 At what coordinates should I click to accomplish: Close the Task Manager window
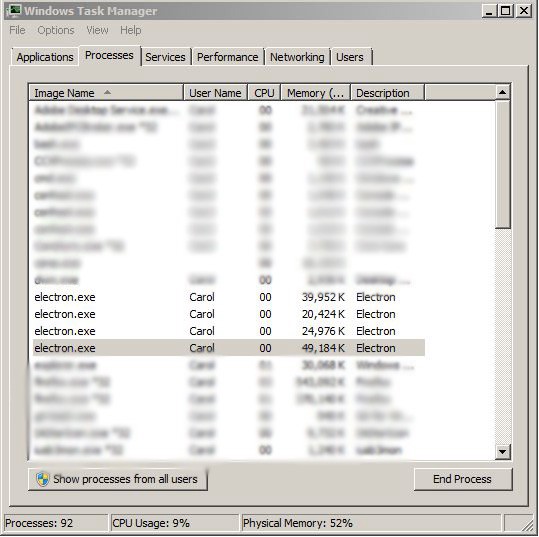point(524,11)
